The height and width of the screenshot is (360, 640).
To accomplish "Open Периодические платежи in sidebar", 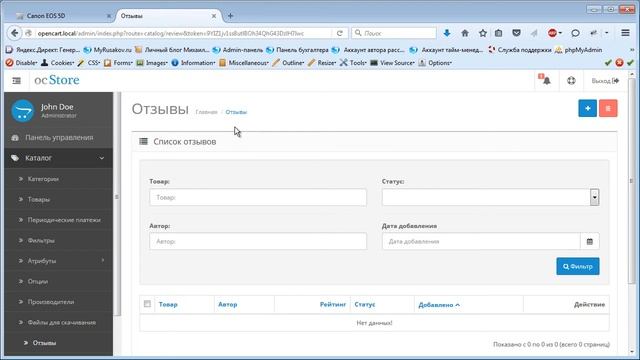I will coord(59,220).
